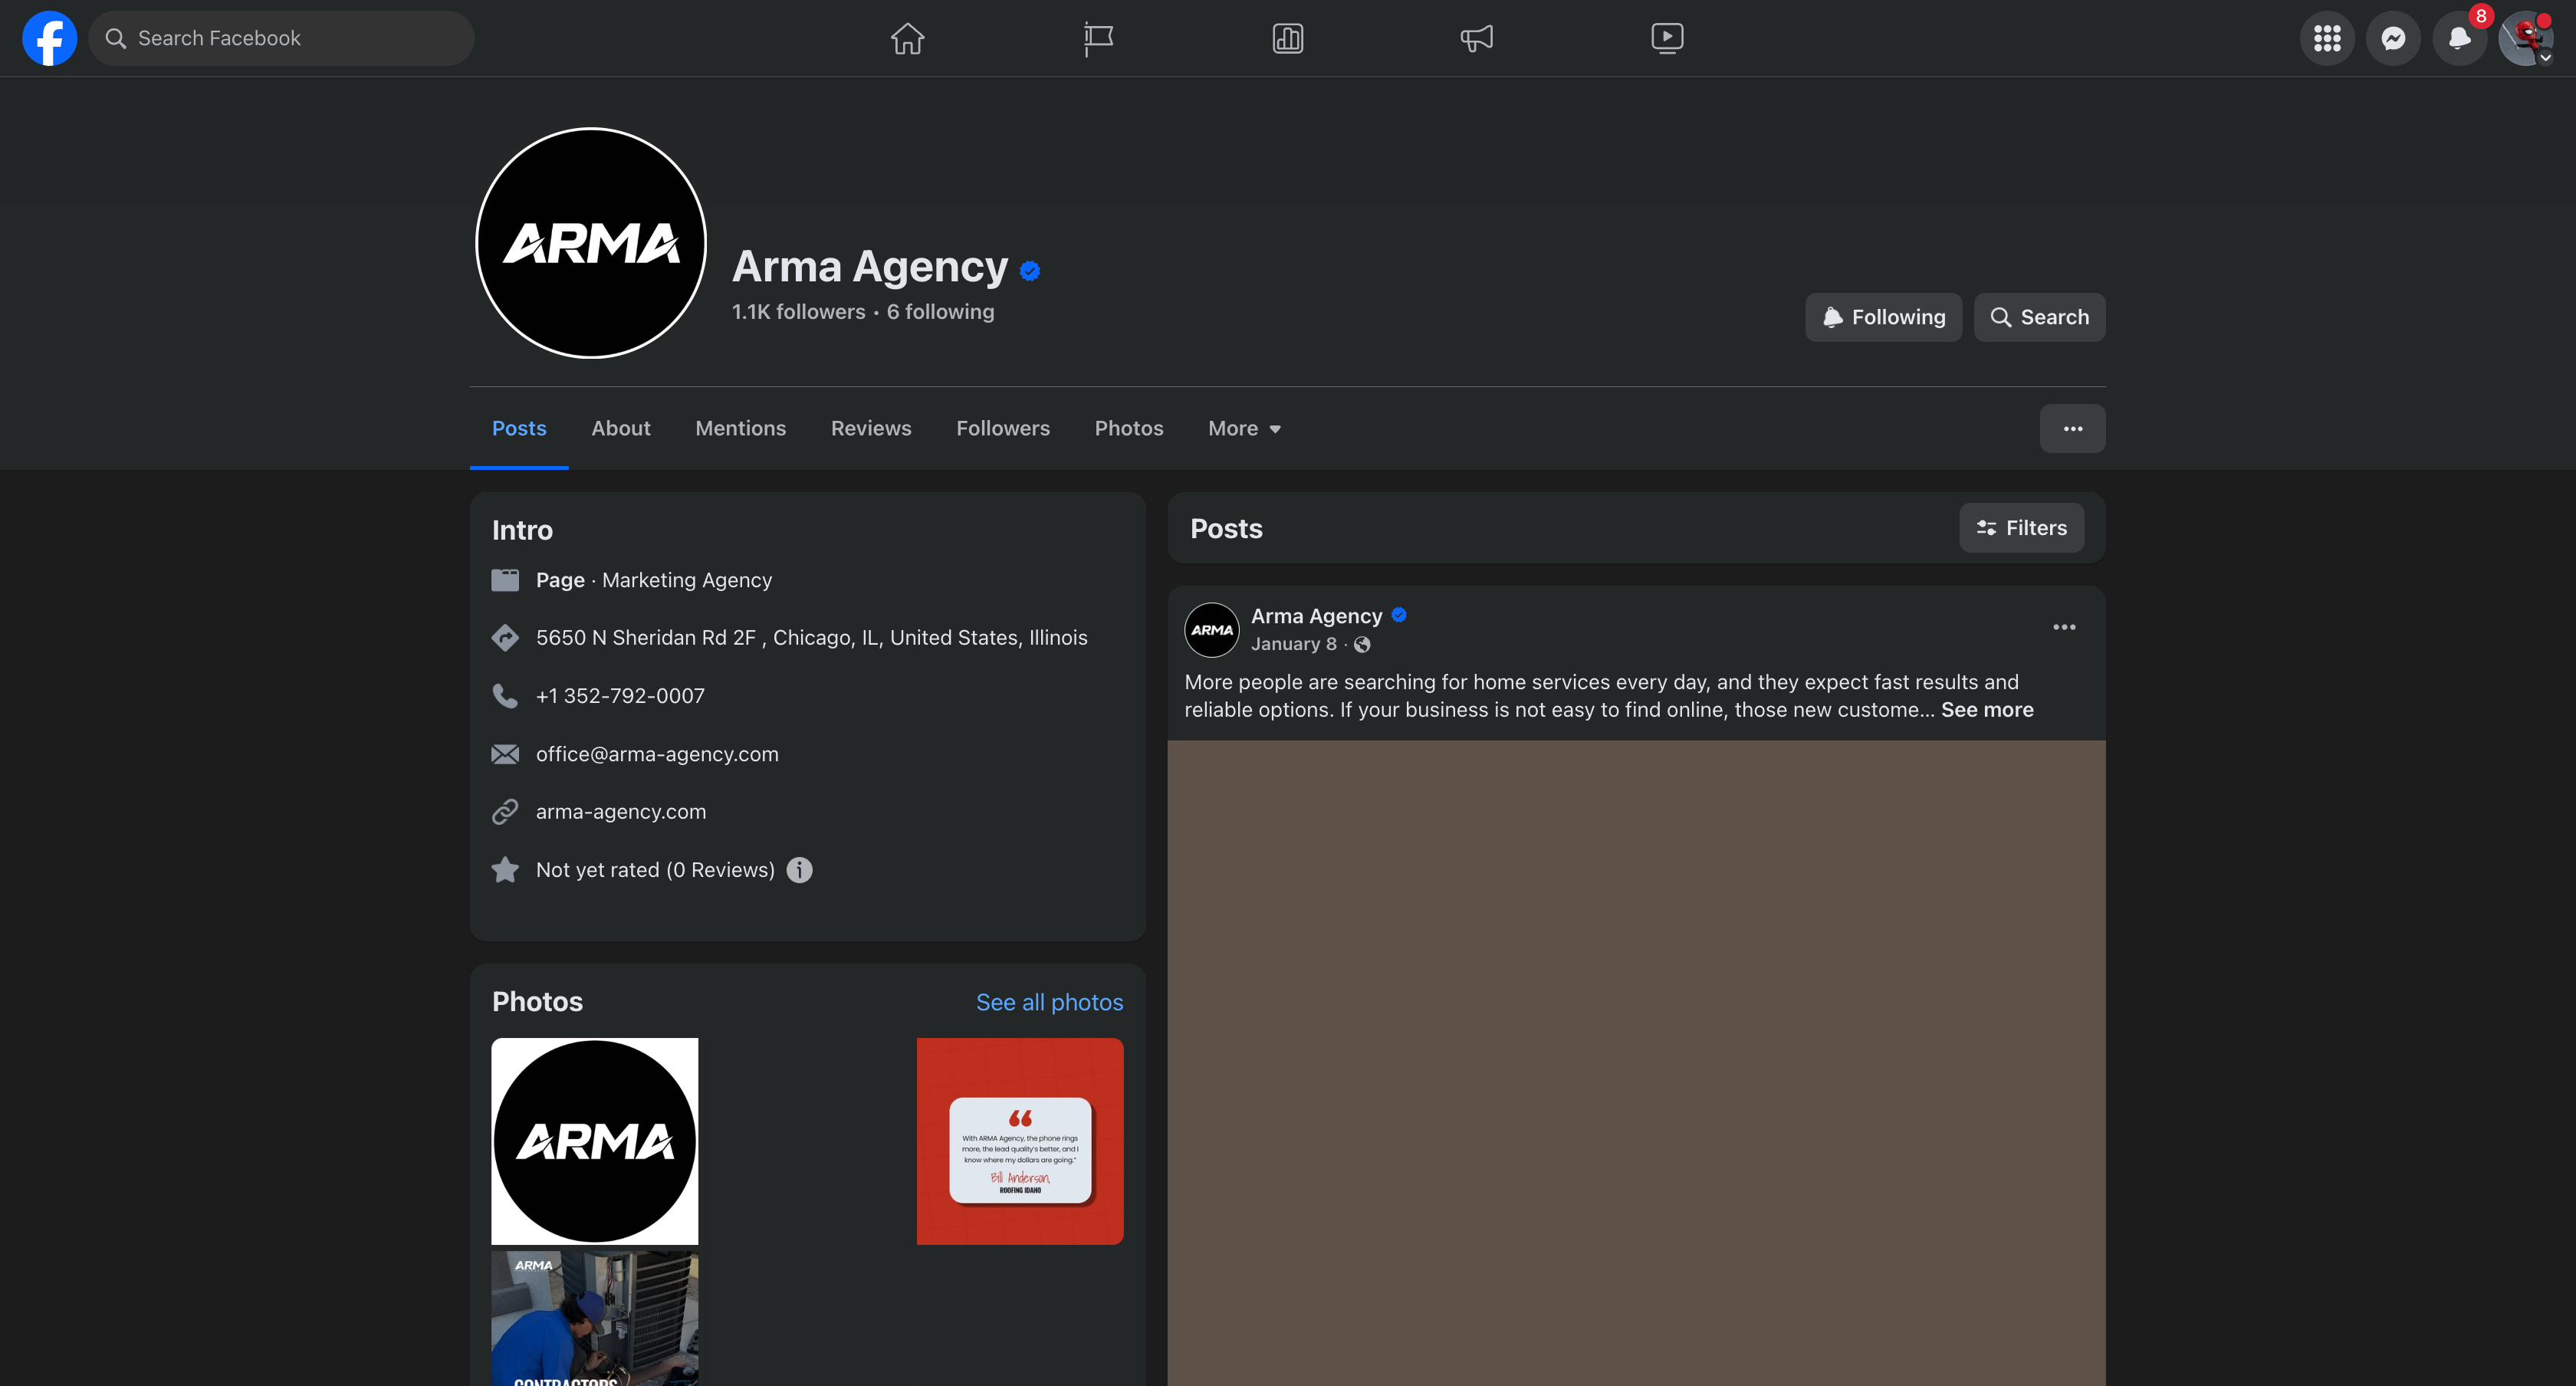Screen dimensions: 2576x1386
Task: Expand post text with See more
Action: click(x=1987, y=710)
